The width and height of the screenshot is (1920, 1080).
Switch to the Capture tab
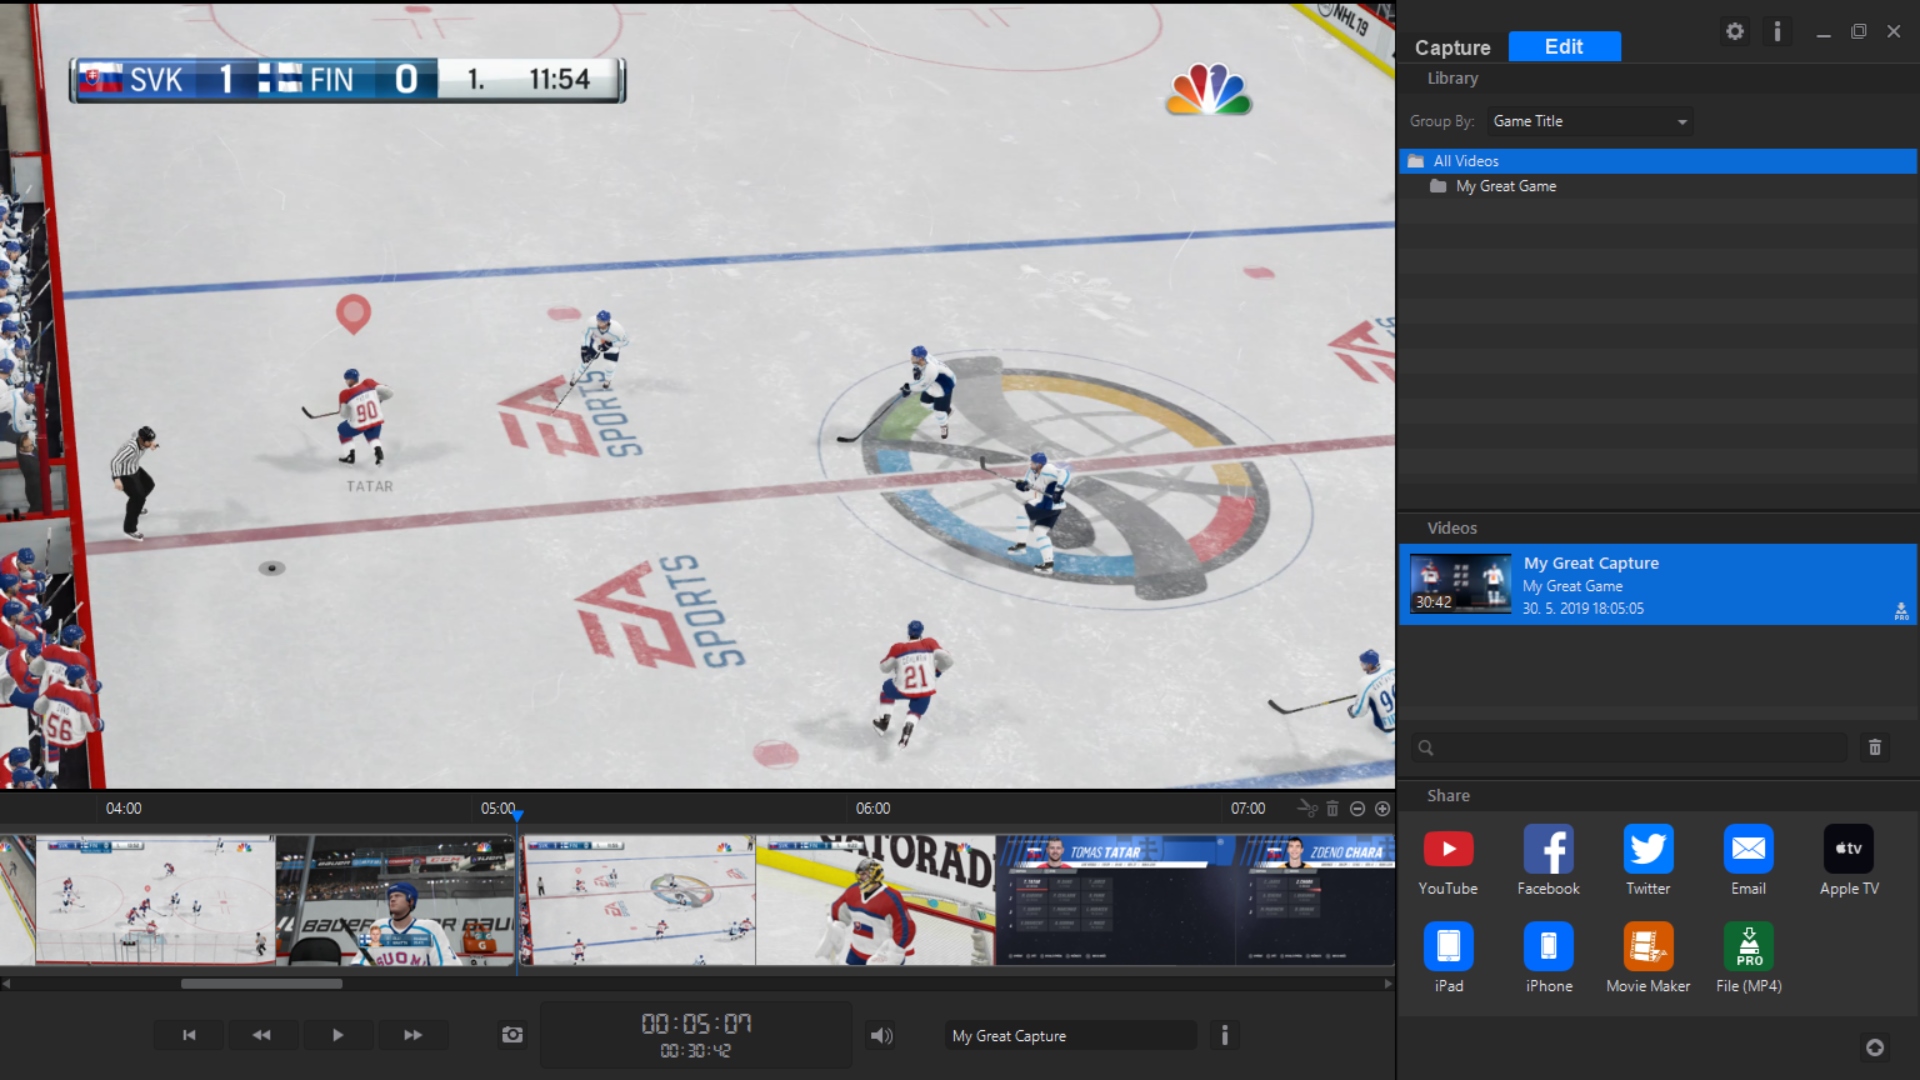pos(1452,47)
